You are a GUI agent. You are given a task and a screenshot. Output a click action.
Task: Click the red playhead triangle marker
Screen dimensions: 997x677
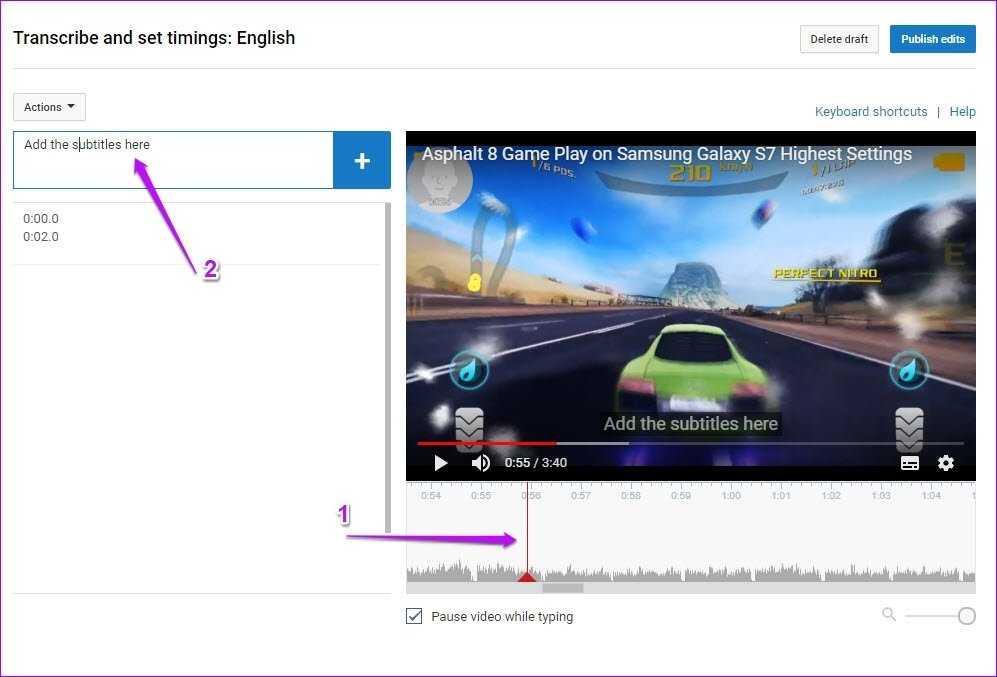pyautogui.click(x=527, y=576)
